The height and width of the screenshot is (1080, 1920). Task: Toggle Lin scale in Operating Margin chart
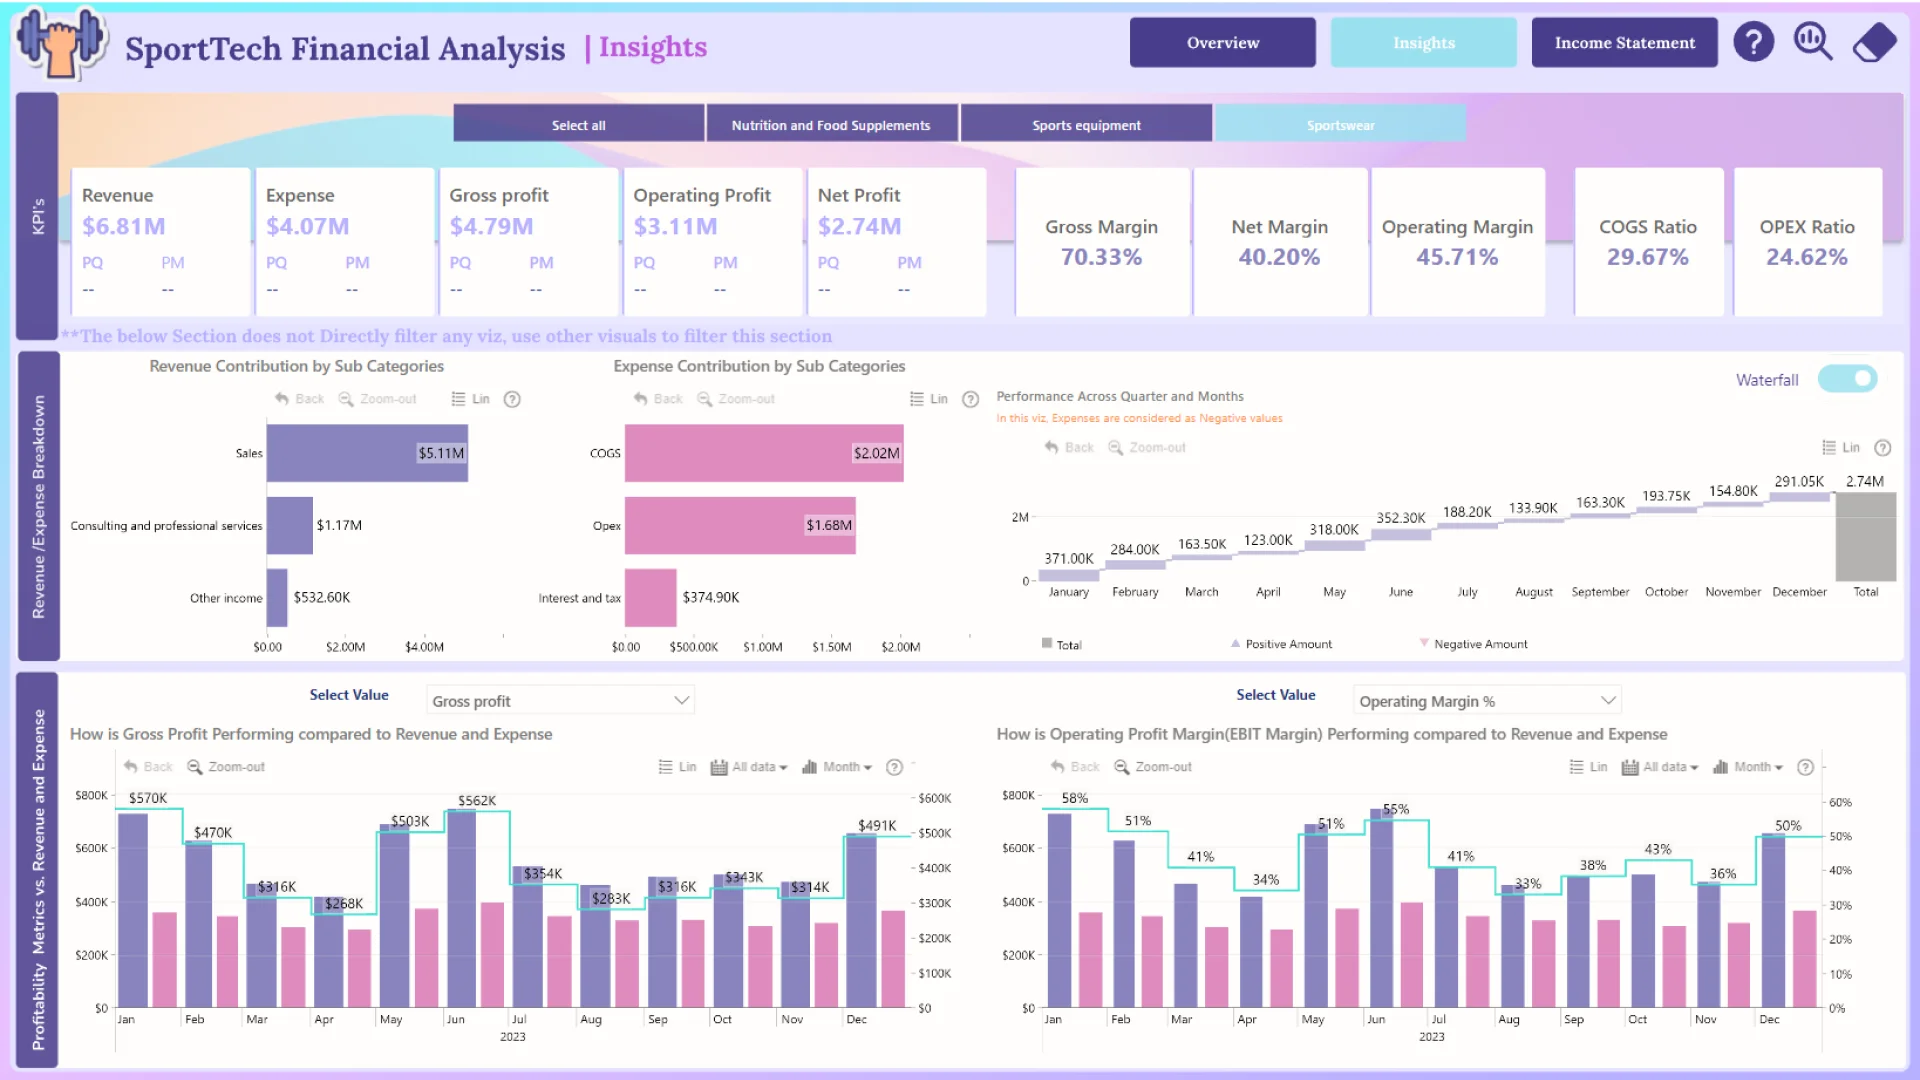[1588, 767]
